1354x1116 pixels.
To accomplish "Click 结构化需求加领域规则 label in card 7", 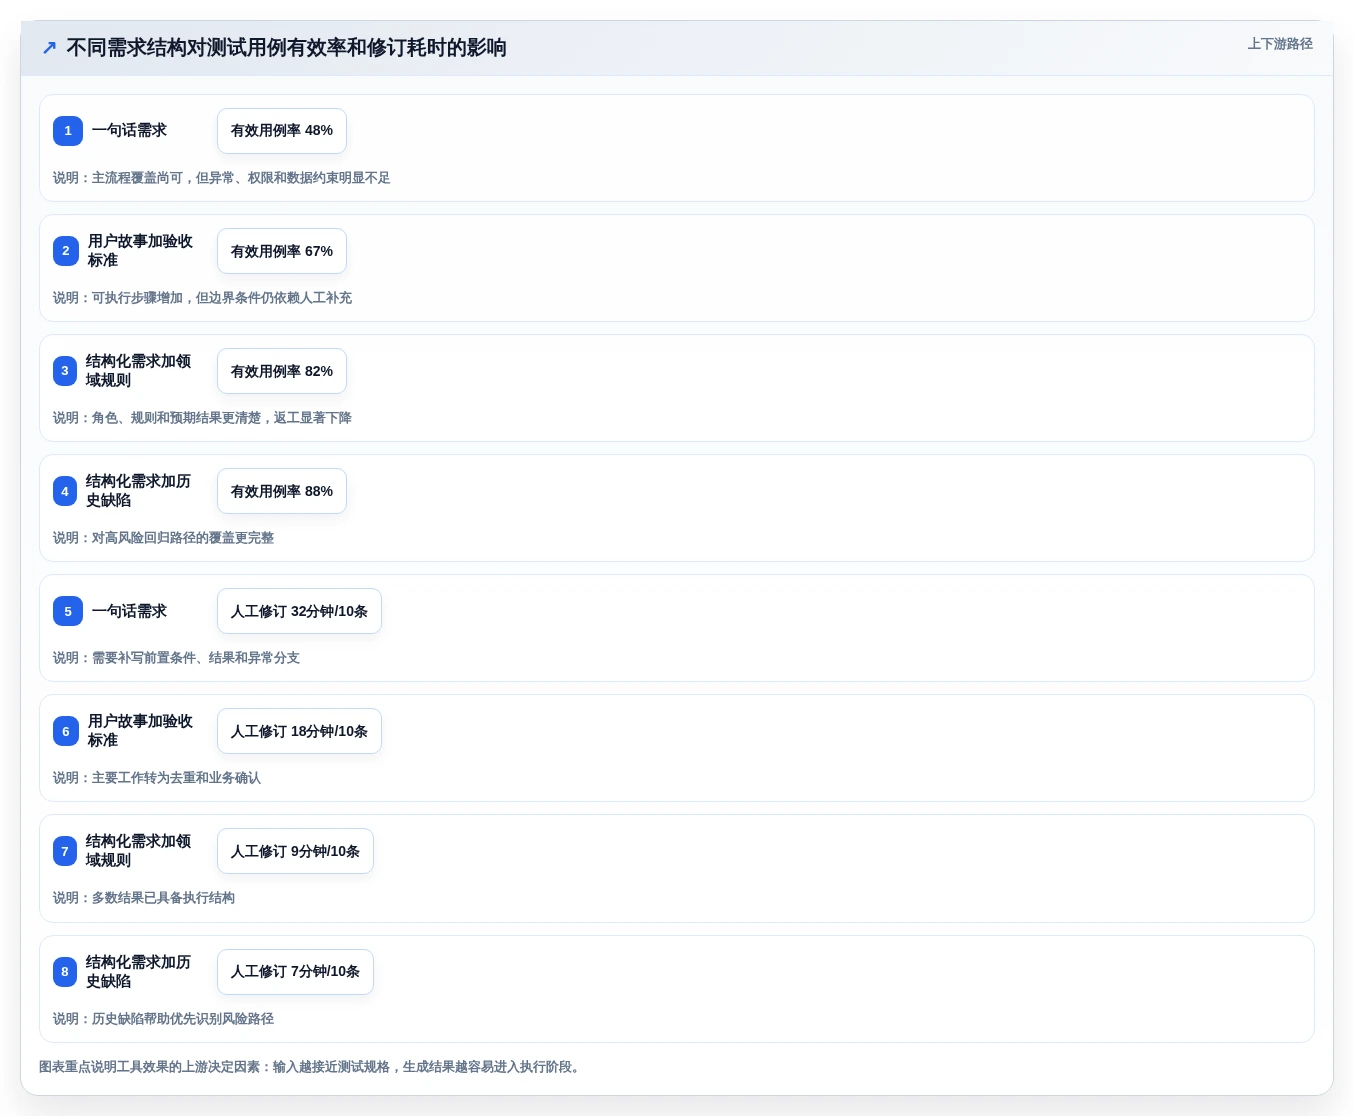I will coord(138,851).
